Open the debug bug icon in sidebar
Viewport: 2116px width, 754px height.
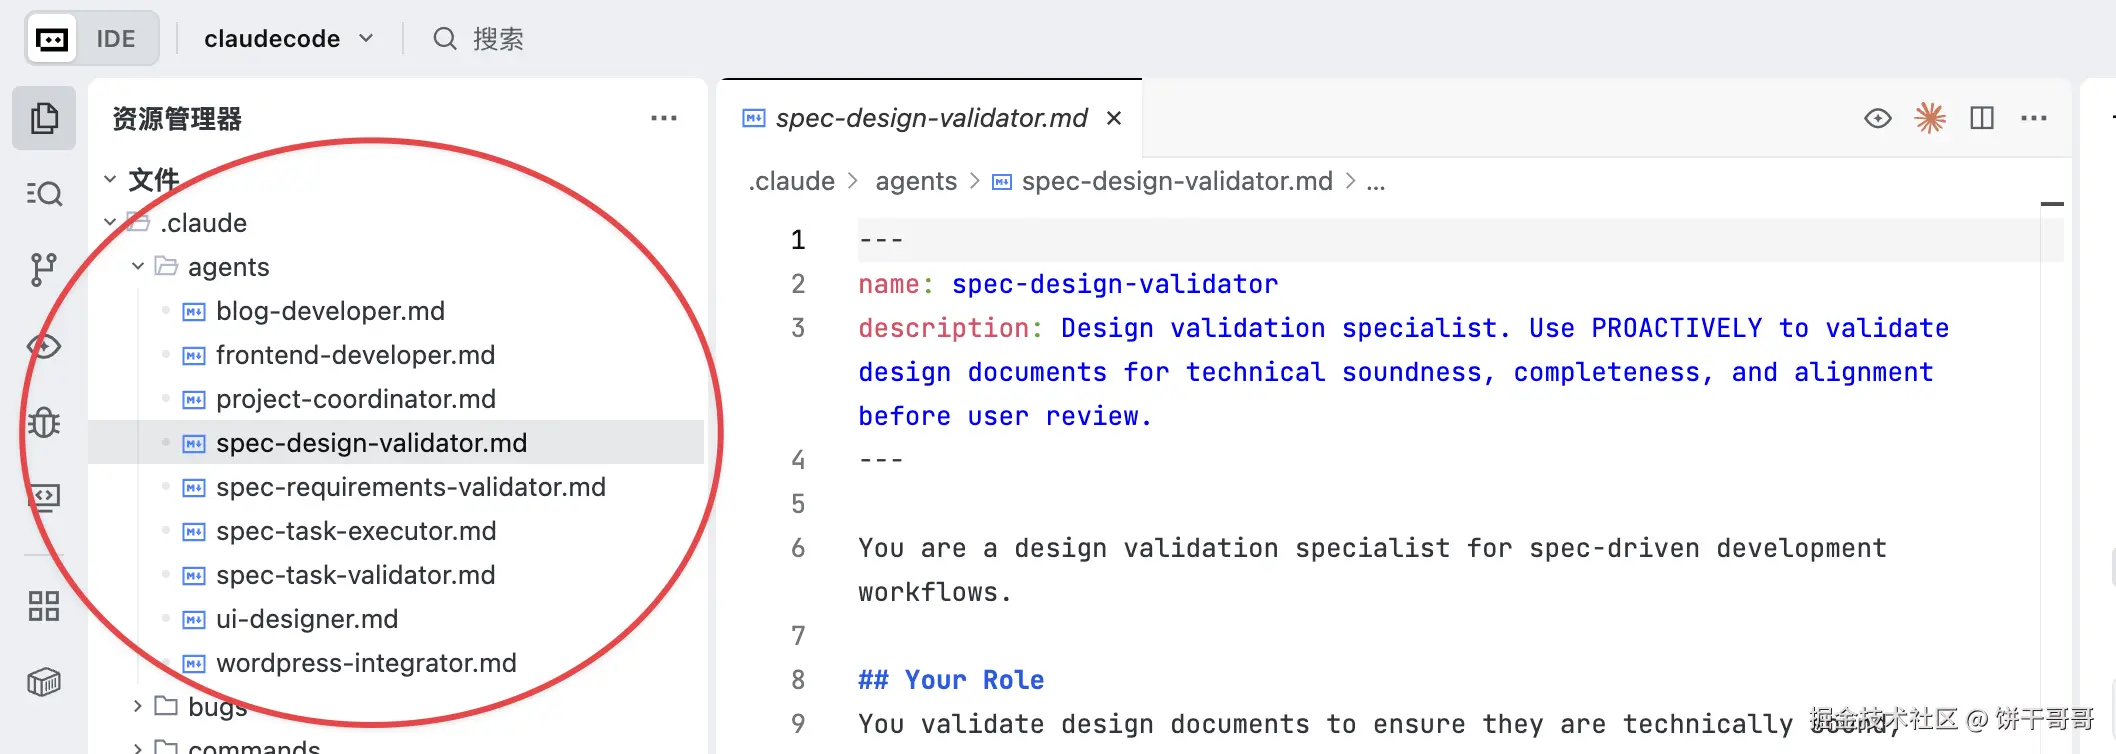44,422
